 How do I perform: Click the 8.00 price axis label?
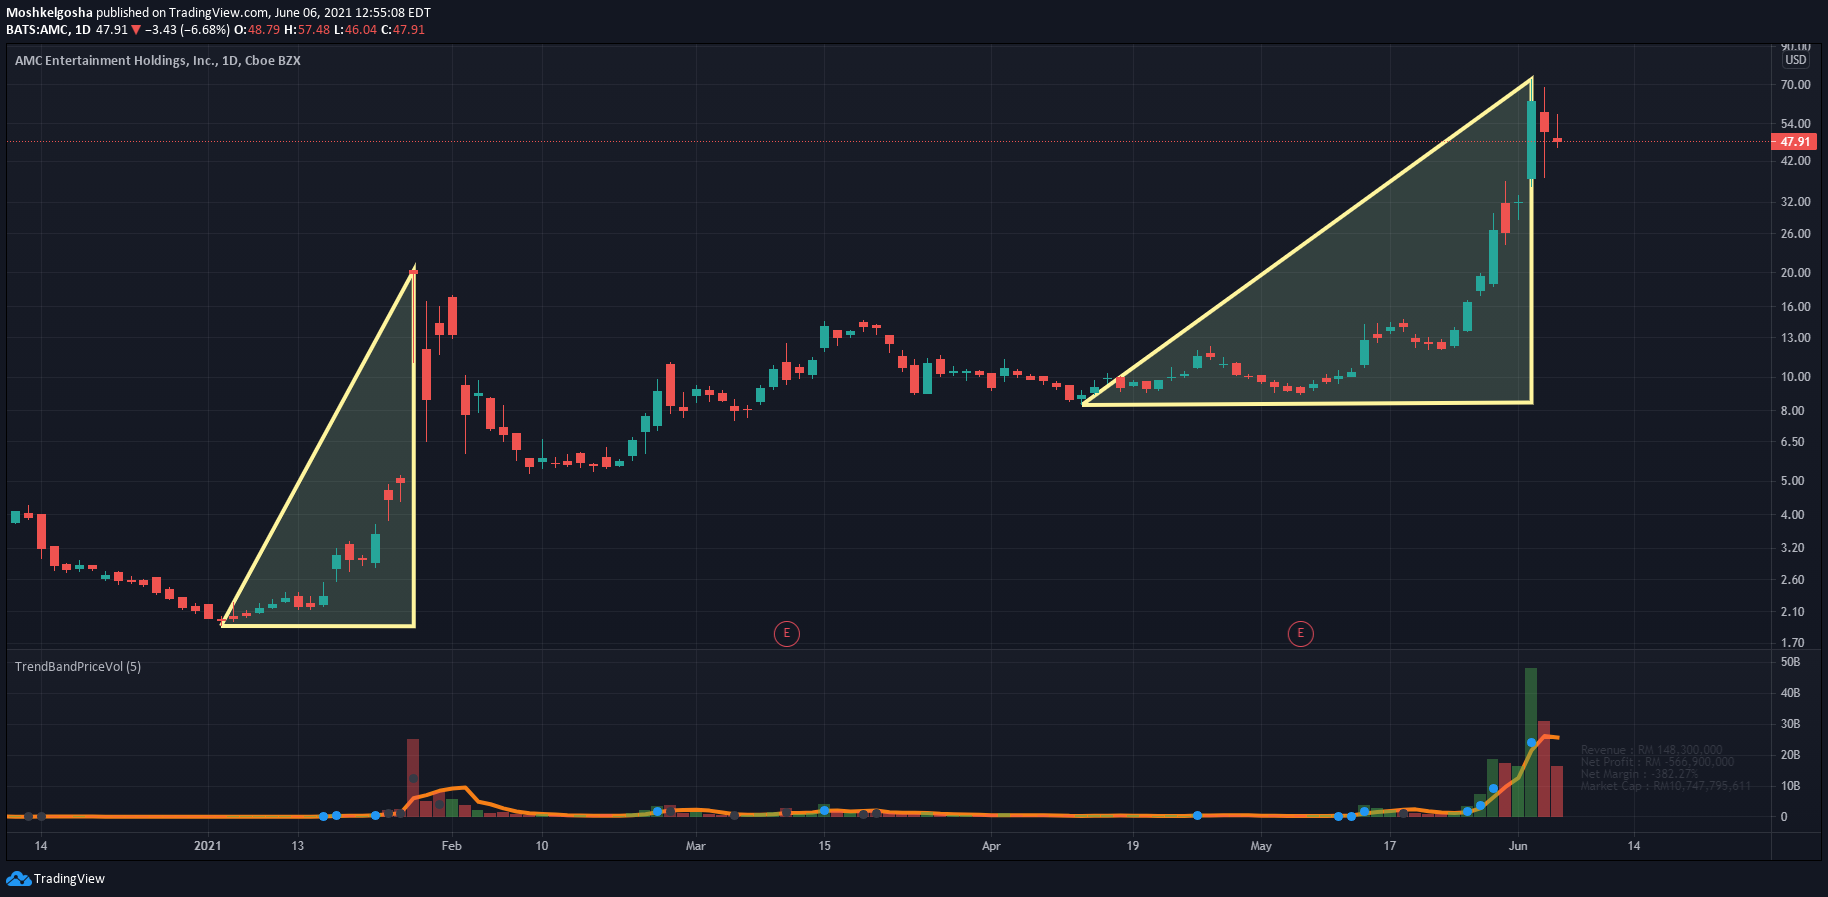(x=1792, y=411)
